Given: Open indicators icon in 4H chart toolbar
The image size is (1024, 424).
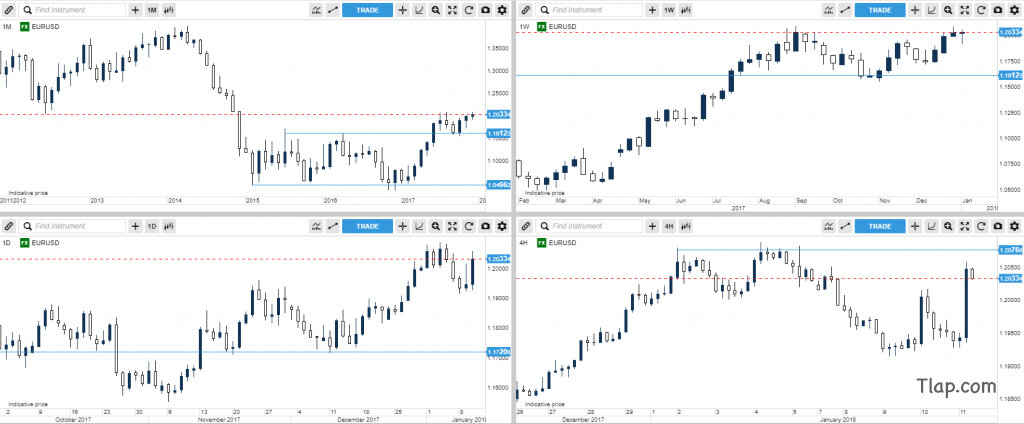Looking at the screenshot, I should pos(829,226).
